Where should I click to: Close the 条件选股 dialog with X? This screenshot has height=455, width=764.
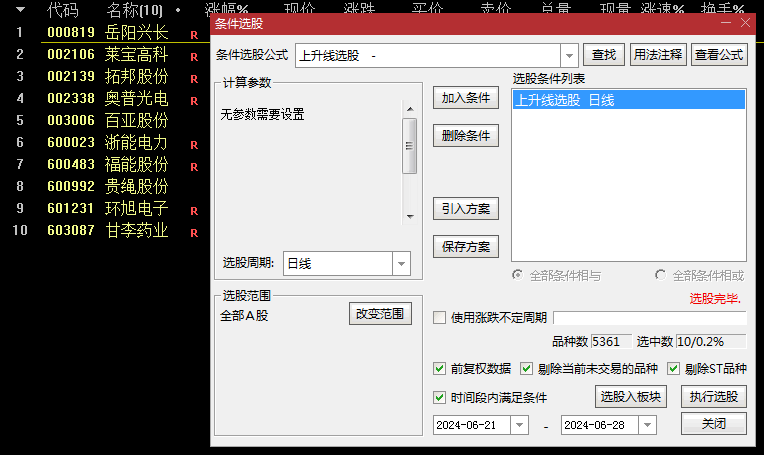[745, 22]
